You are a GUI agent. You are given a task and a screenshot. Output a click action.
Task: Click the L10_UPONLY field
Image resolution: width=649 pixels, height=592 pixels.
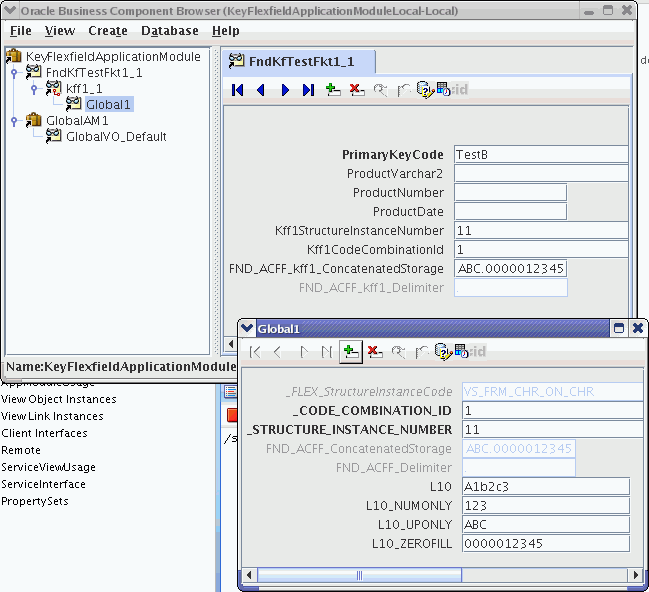pyautogui.click(x=546, y=525)
